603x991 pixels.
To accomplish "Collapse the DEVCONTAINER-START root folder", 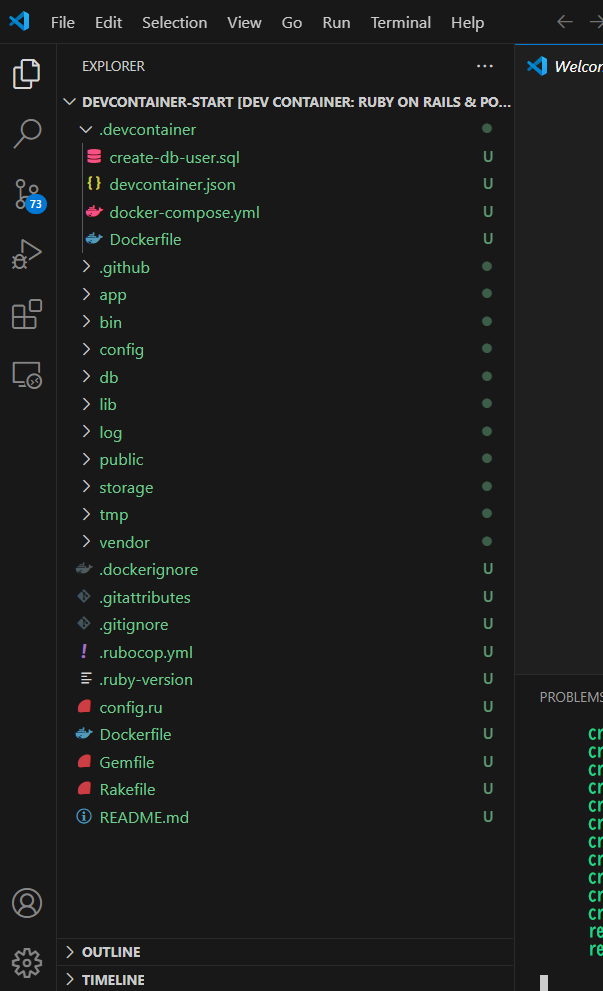I will tap(70, 102).
